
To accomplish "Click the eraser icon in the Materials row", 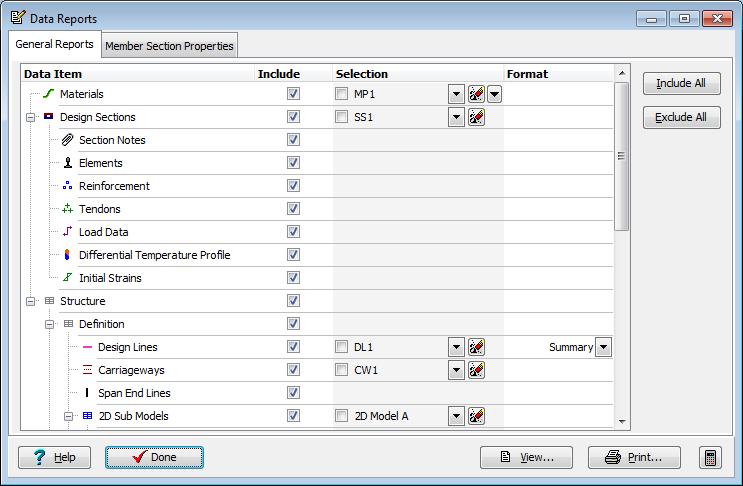I will [x=476, y=94].
